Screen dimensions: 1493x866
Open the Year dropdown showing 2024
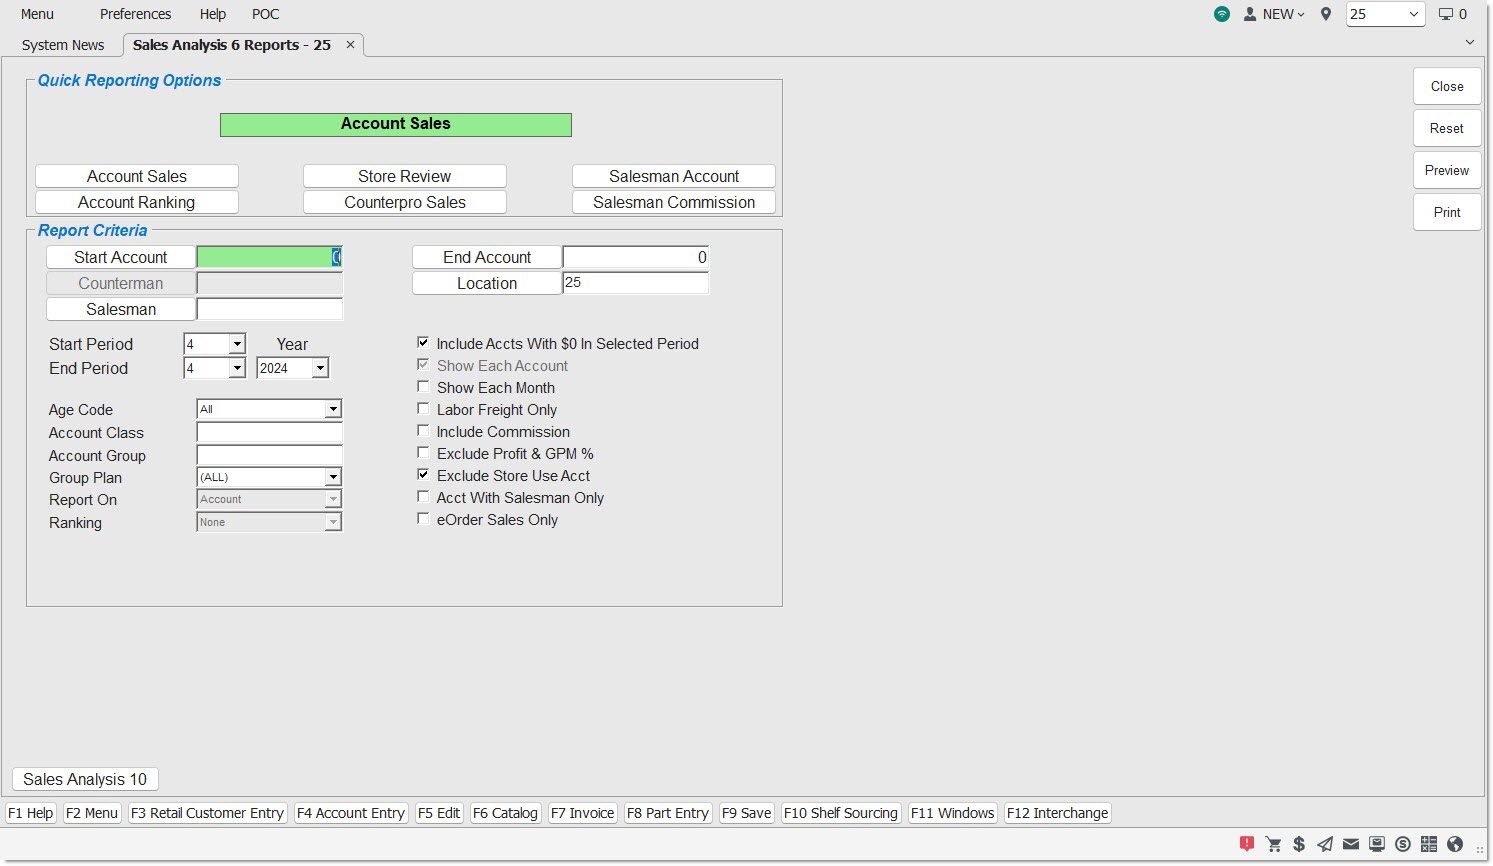pyautogui.click(x=320, y=368)
